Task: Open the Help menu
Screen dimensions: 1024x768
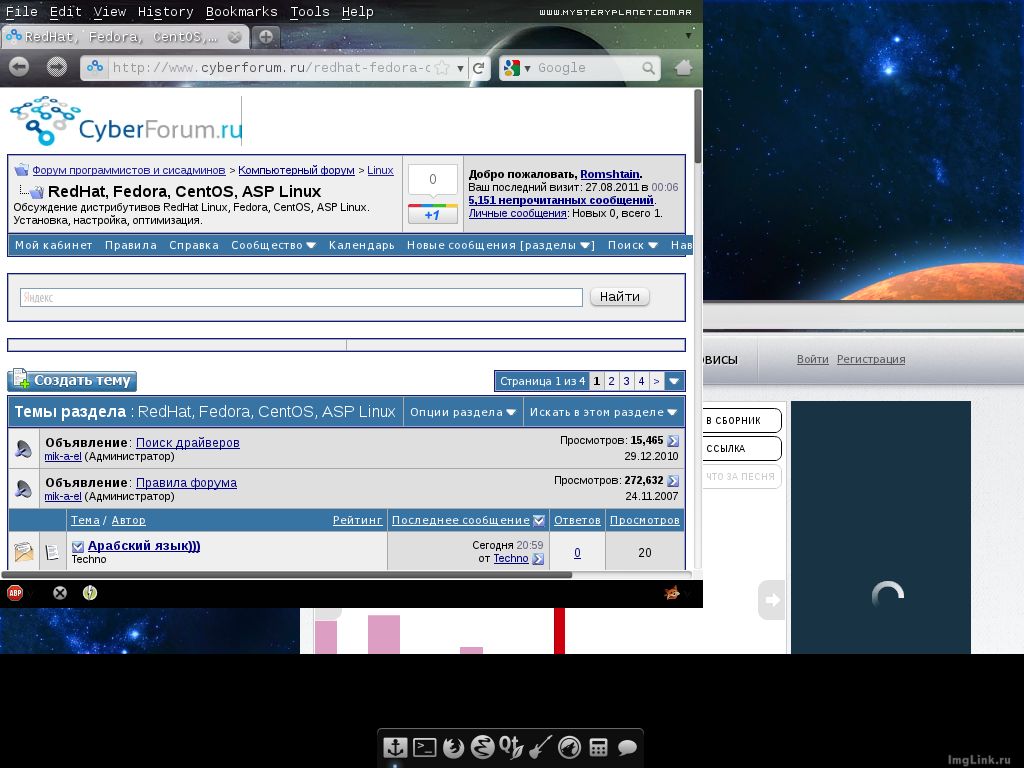Action: 358,12
